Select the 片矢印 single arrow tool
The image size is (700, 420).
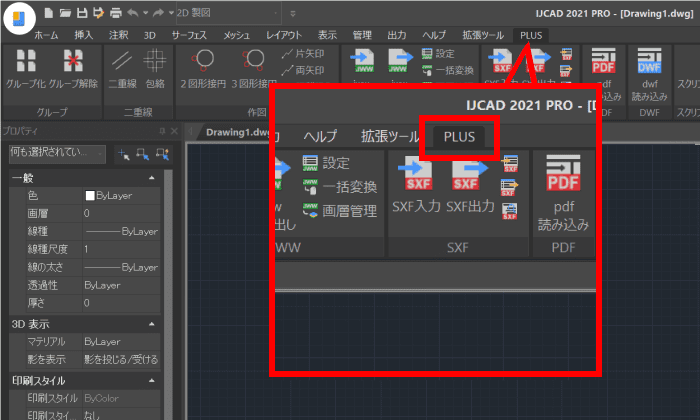pyautogui.click(x=303, y=54)
